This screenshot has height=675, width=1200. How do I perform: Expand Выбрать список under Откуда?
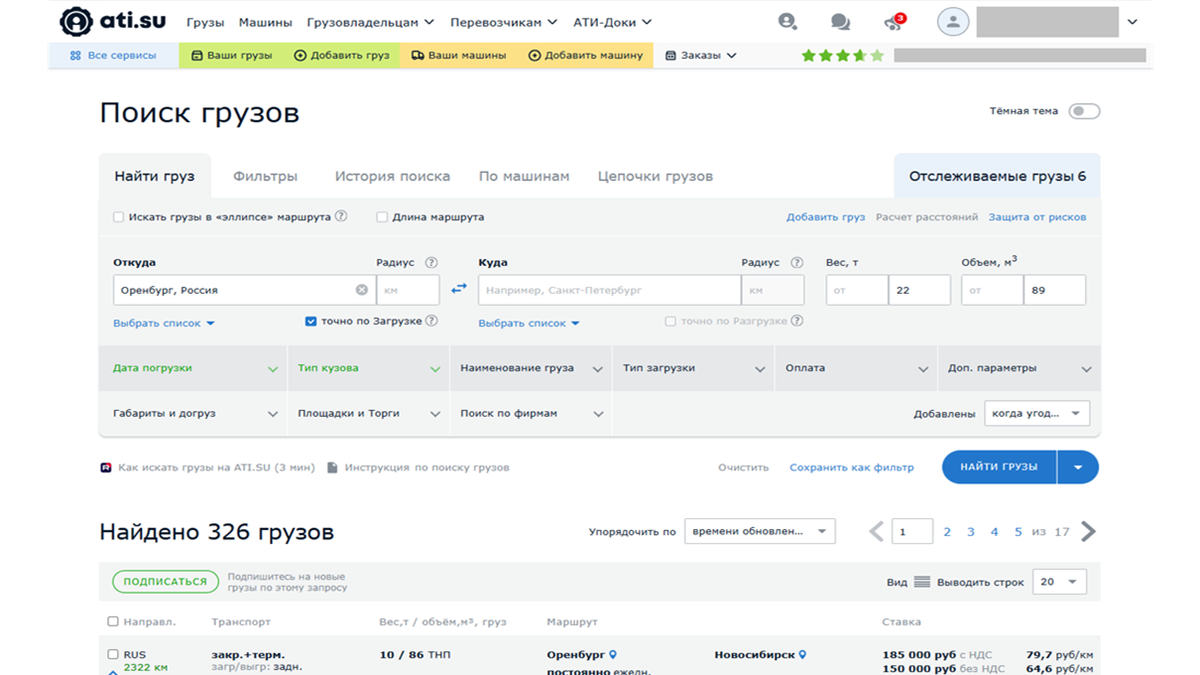point(164,323)
